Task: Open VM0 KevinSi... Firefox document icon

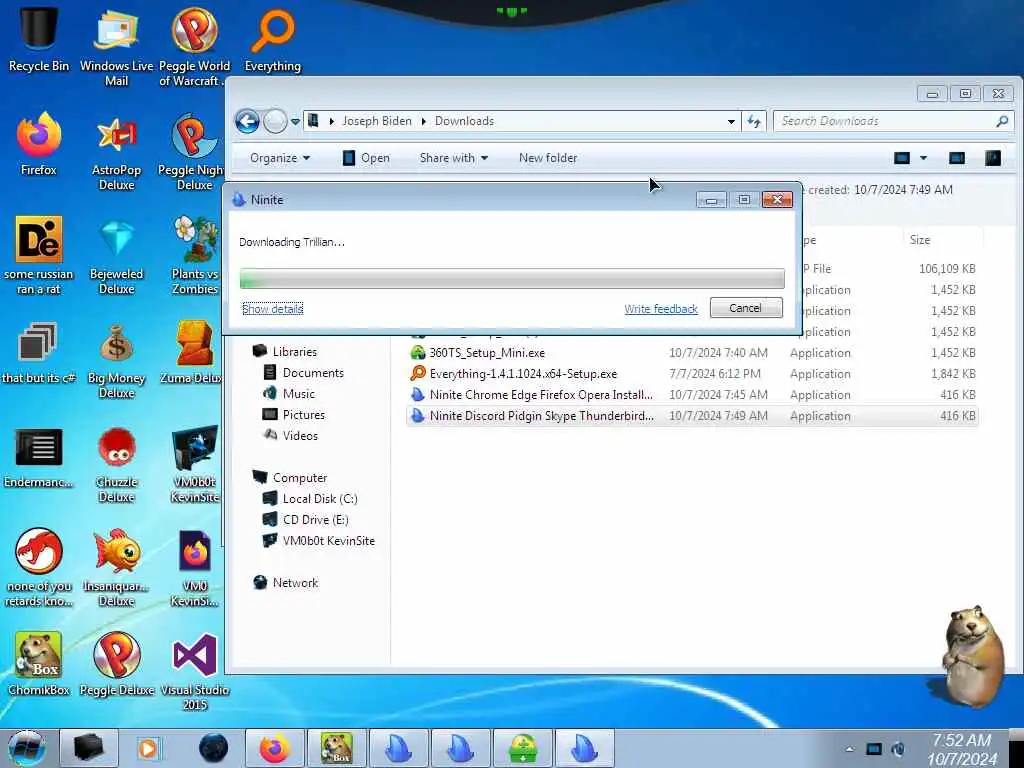Action: coord(194,568)
